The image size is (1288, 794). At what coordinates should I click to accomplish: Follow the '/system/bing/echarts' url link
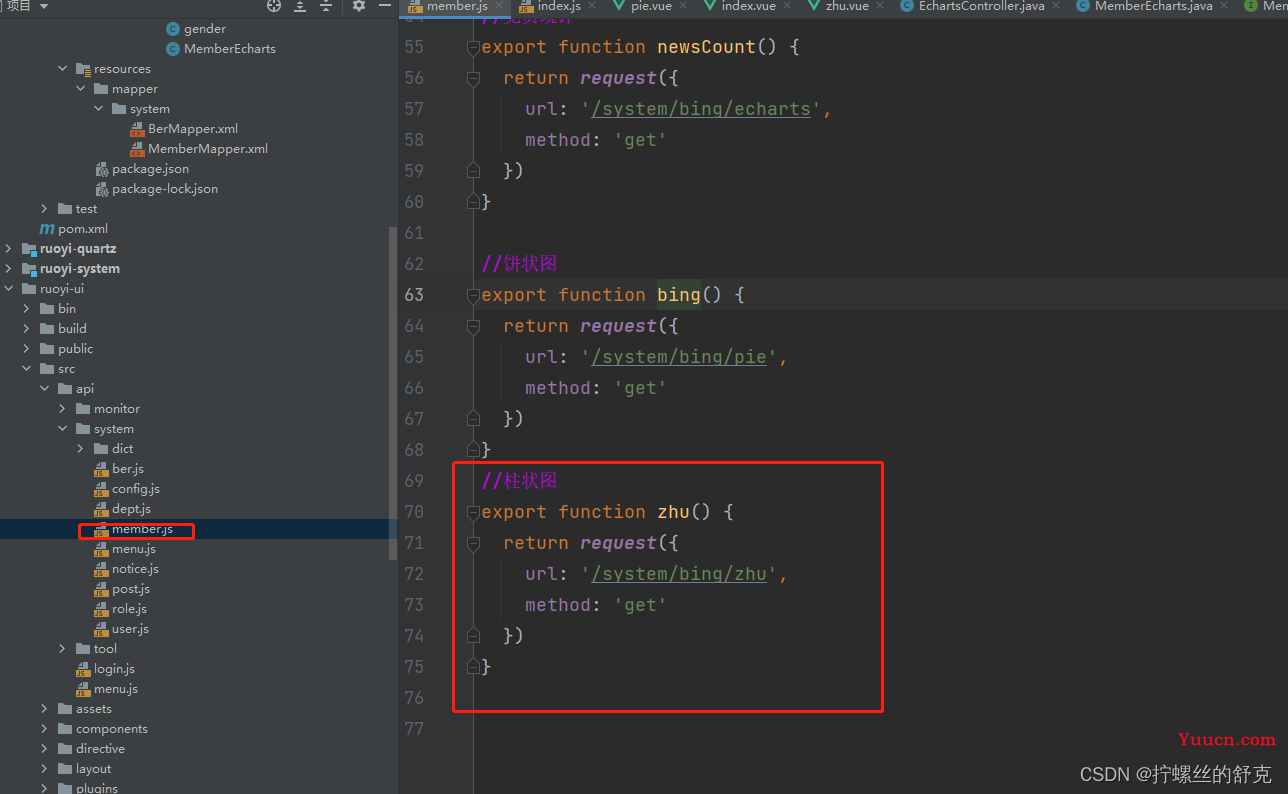tap(701, 109)
